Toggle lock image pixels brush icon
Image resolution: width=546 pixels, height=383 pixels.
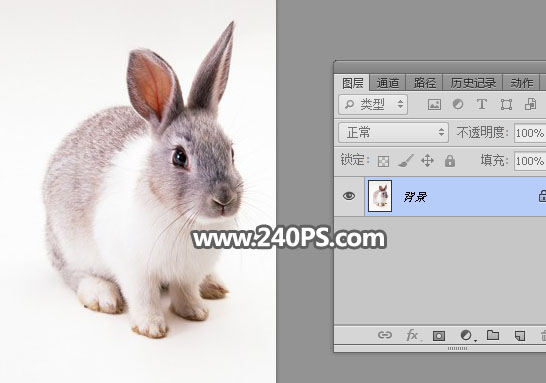[406, 161]
